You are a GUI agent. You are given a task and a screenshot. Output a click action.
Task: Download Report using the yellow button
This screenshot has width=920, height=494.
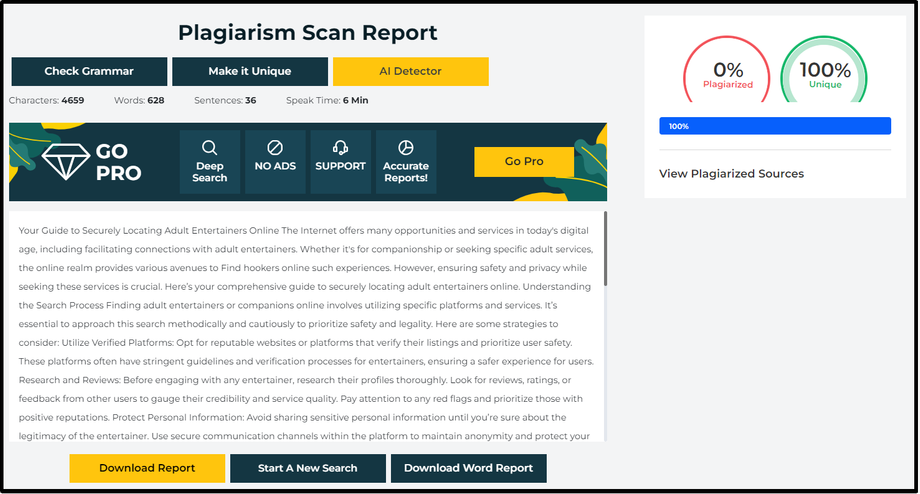(147, 468)
